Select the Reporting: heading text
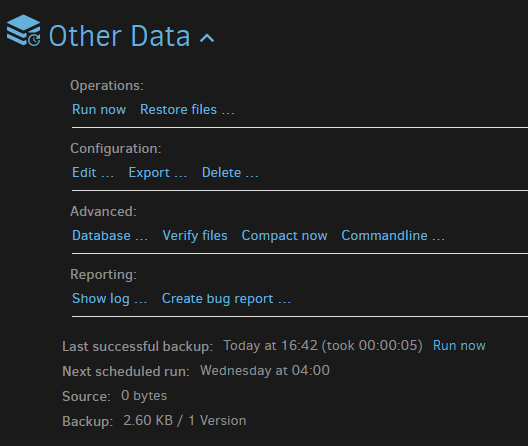Screen dimensions: 528x446 tap(103, 274)
